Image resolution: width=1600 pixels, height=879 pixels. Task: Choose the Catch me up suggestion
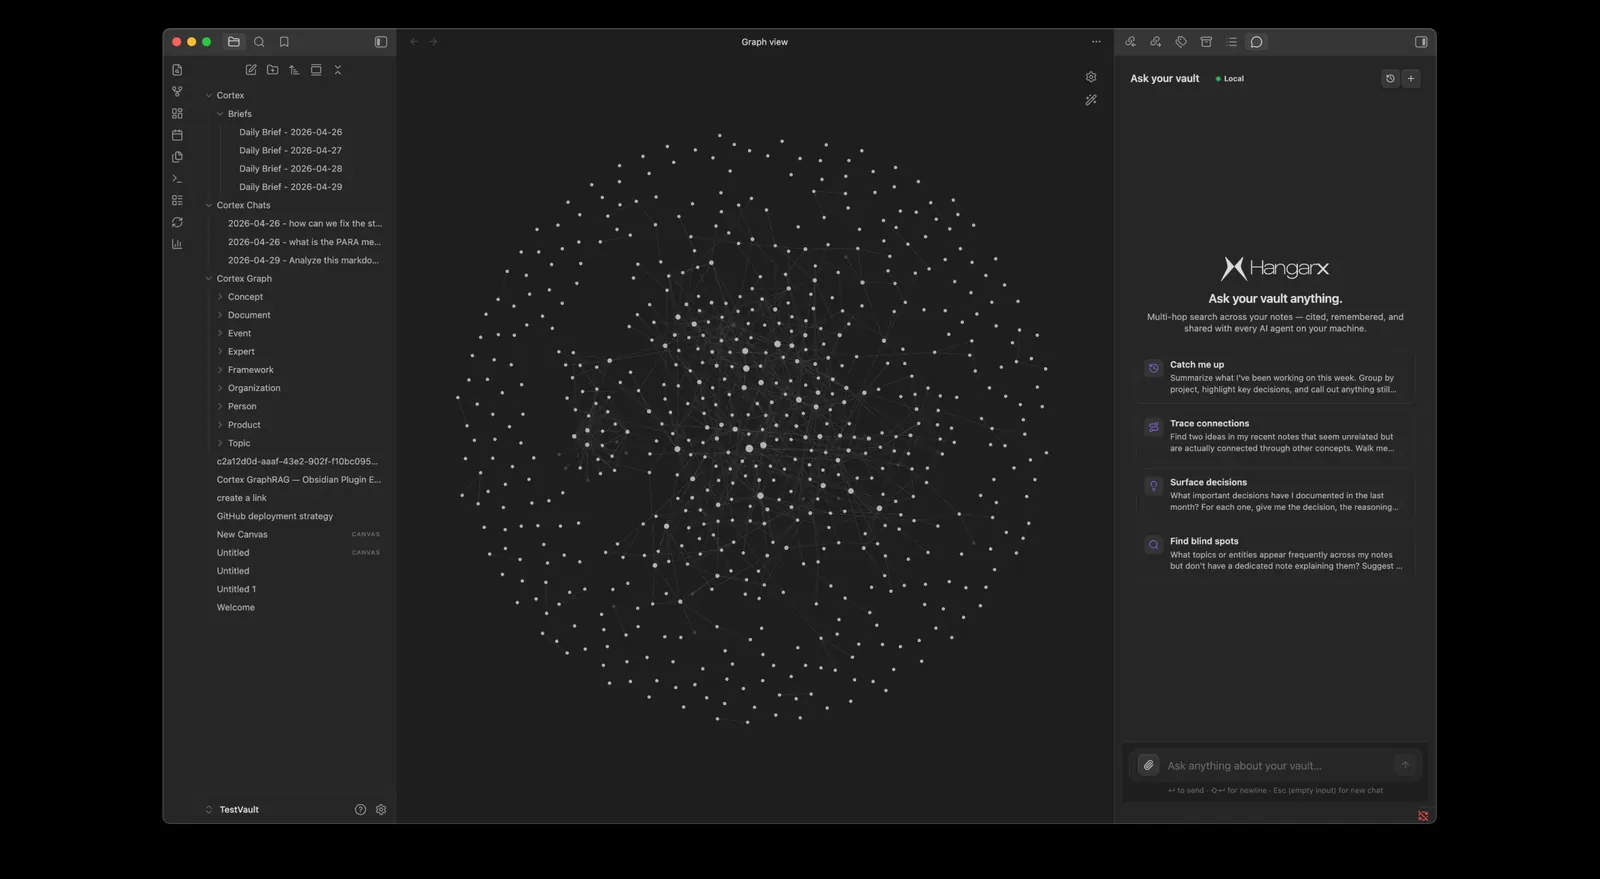(x=1275, y=377)
